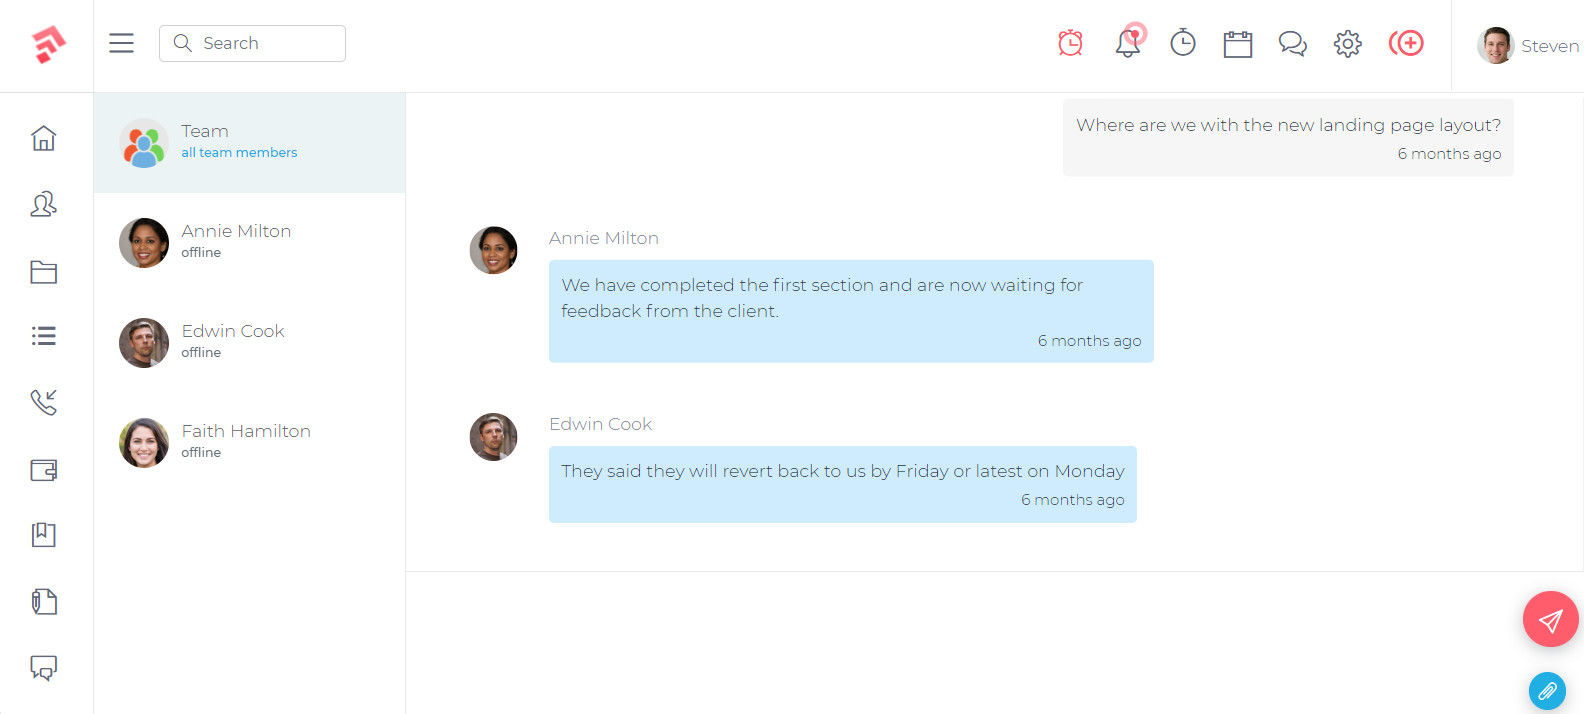Open the stopwatch timer icon

(1183, 43)
